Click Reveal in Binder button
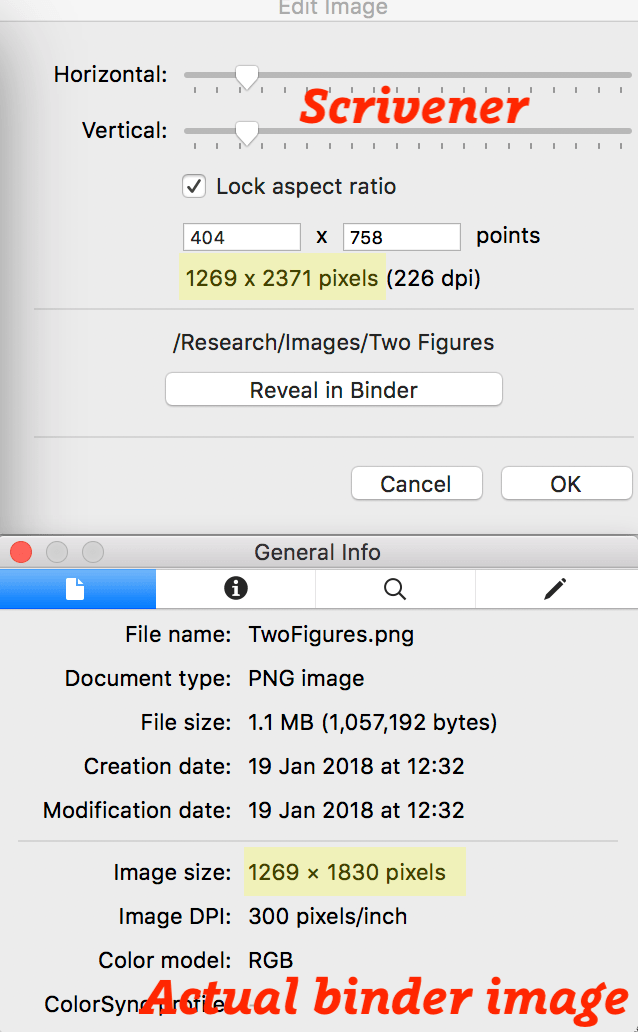638x1032 pixels. [x=334, y=390]
